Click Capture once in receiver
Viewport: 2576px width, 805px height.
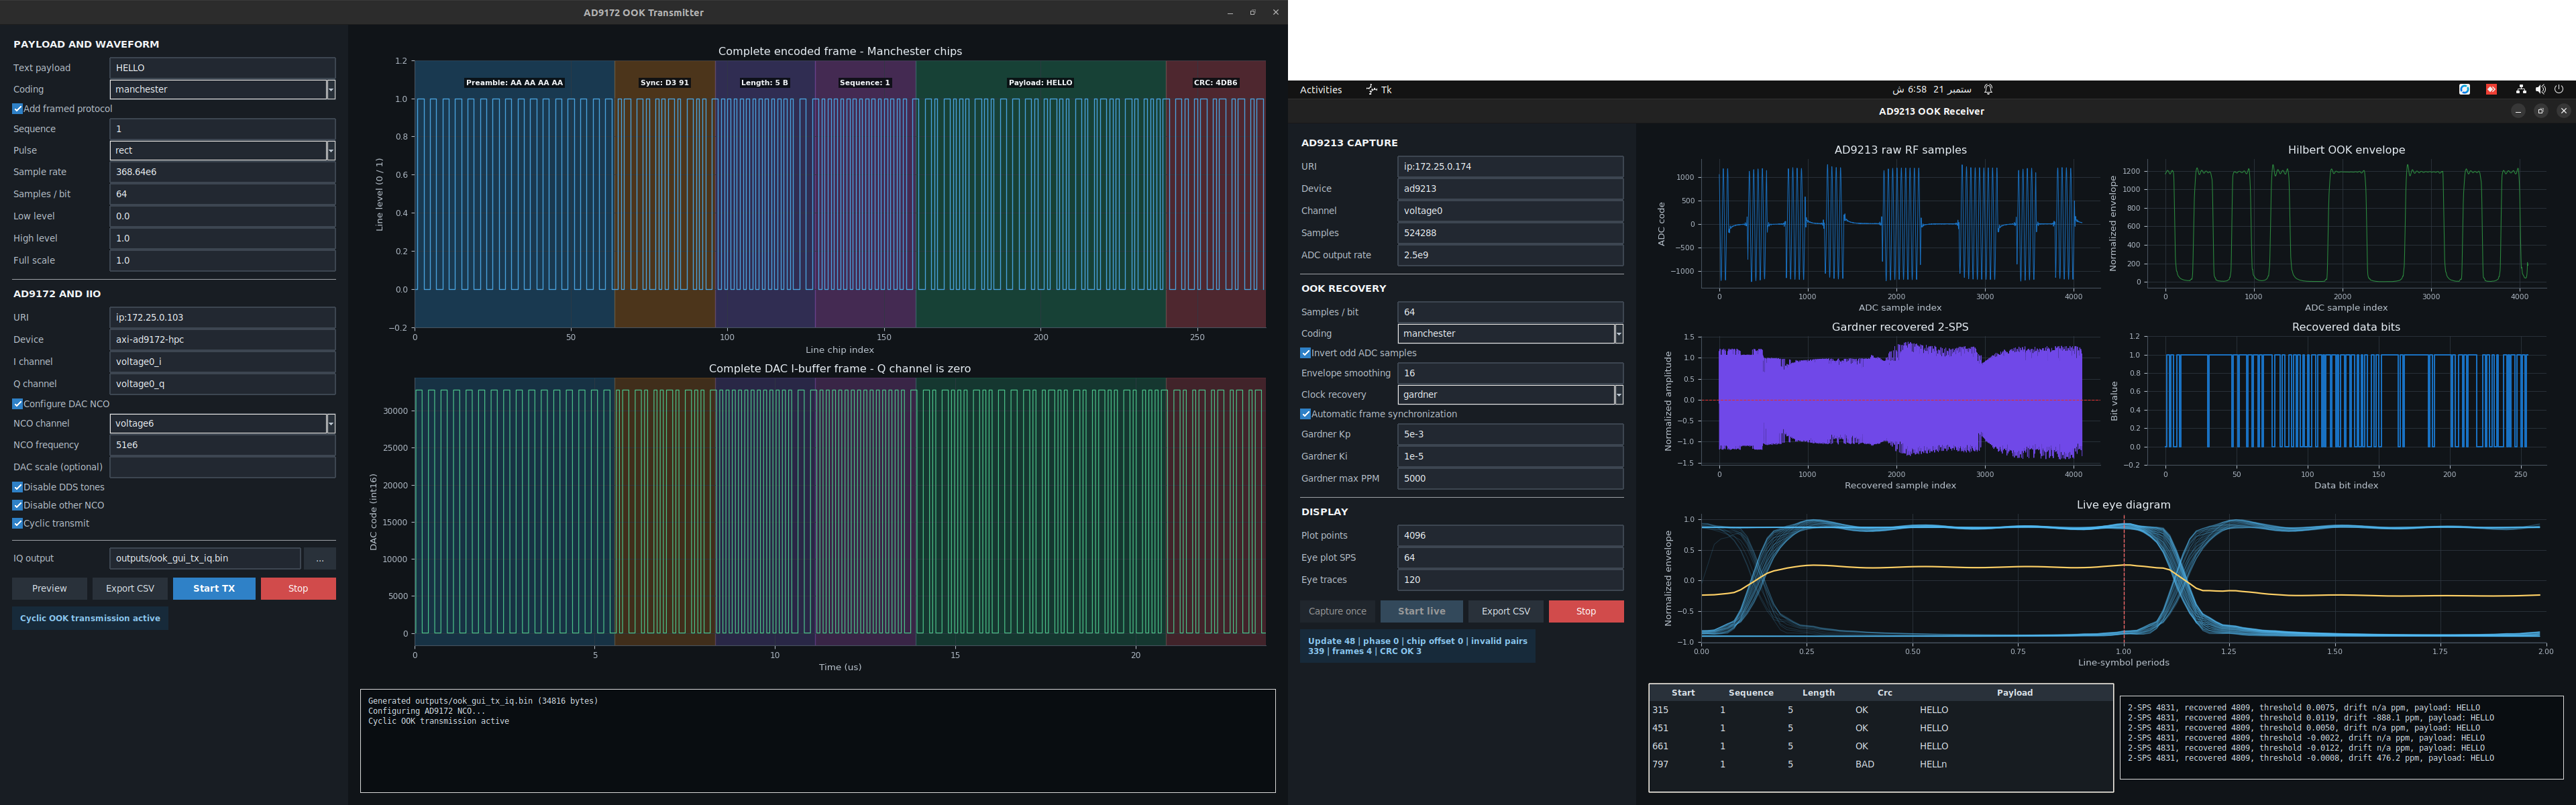pyautogui.click(x=1337, y=611)
